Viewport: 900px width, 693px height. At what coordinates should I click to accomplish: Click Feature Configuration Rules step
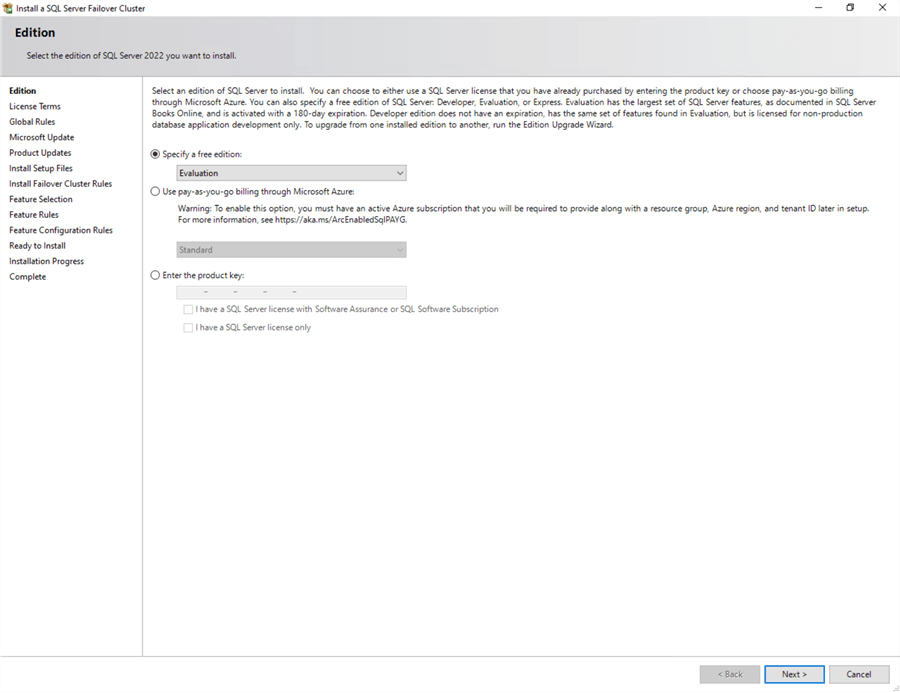point(61,230)
